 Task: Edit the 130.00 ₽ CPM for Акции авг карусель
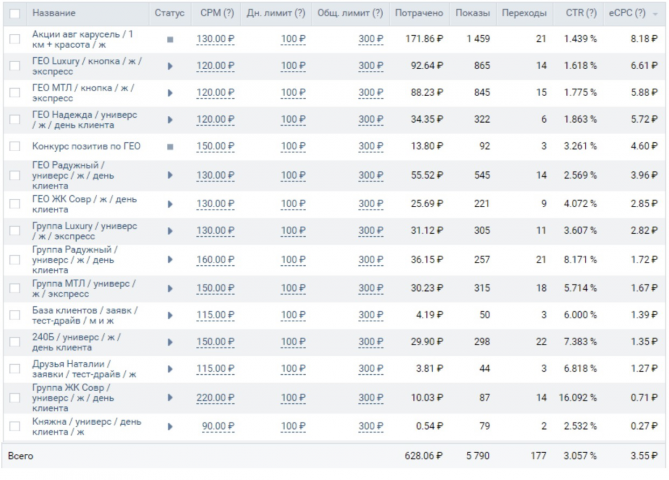(215, 39)
